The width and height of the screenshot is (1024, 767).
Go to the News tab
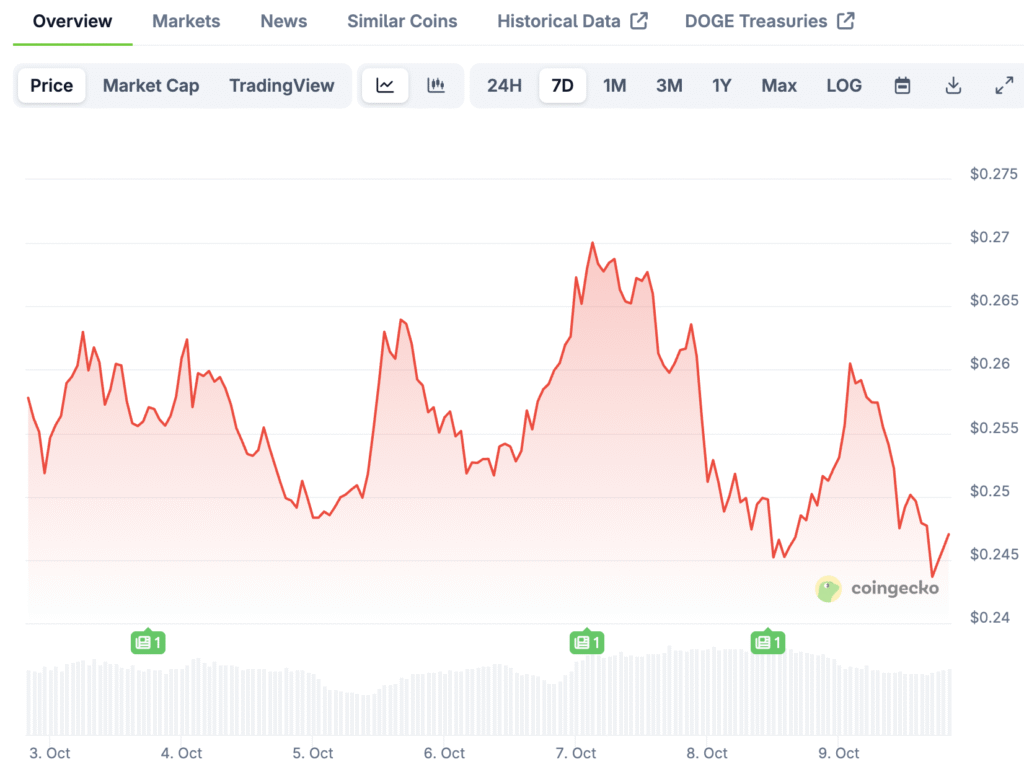pos(284,21)
